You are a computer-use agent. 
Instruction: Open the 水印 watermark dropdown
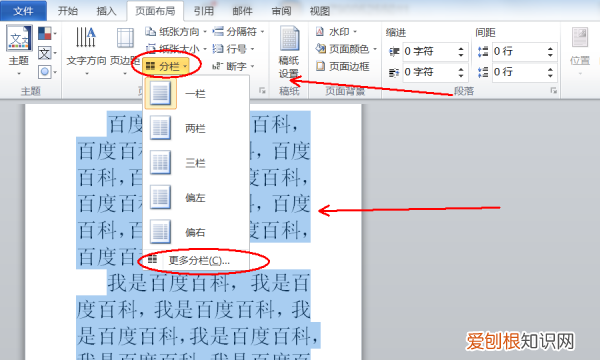pyautogui.click(x=336, y=31)
